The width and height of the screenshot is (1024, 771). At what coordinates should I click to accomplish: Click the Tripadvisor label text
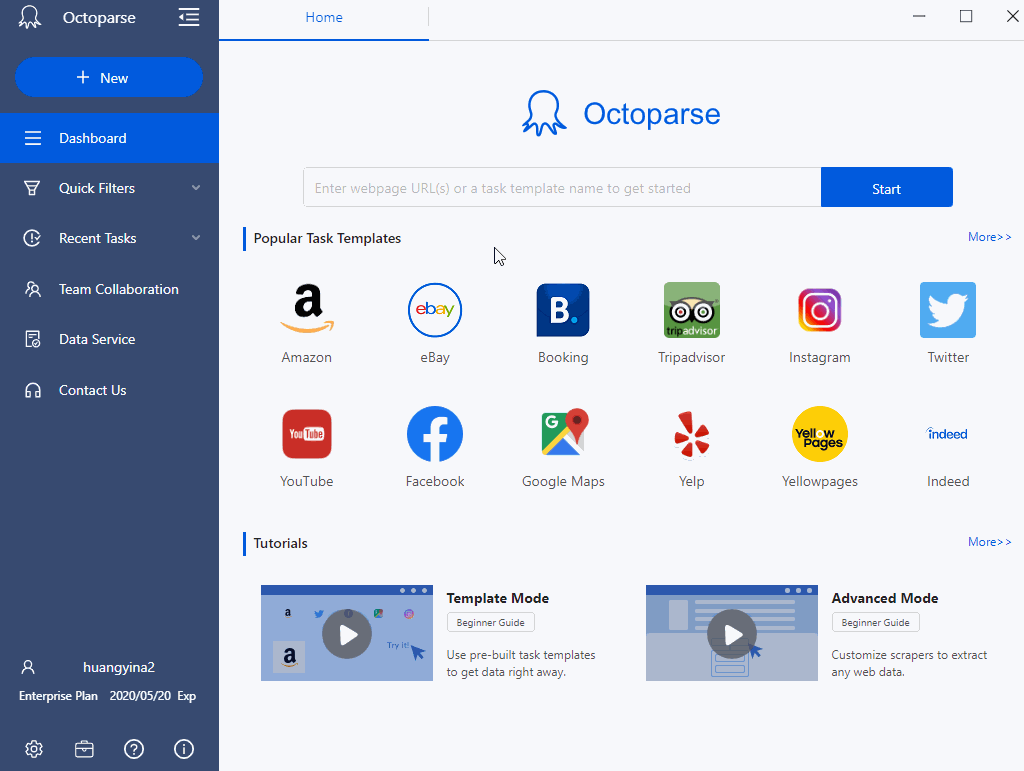[x=692, y=357]
